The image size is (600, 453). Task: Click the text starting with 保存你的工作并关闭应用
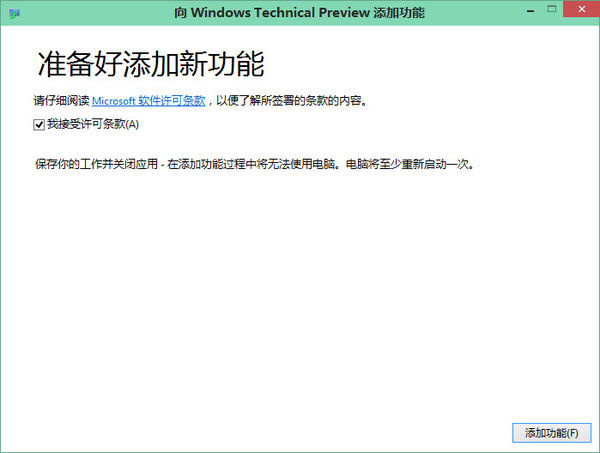click(254, 164)
